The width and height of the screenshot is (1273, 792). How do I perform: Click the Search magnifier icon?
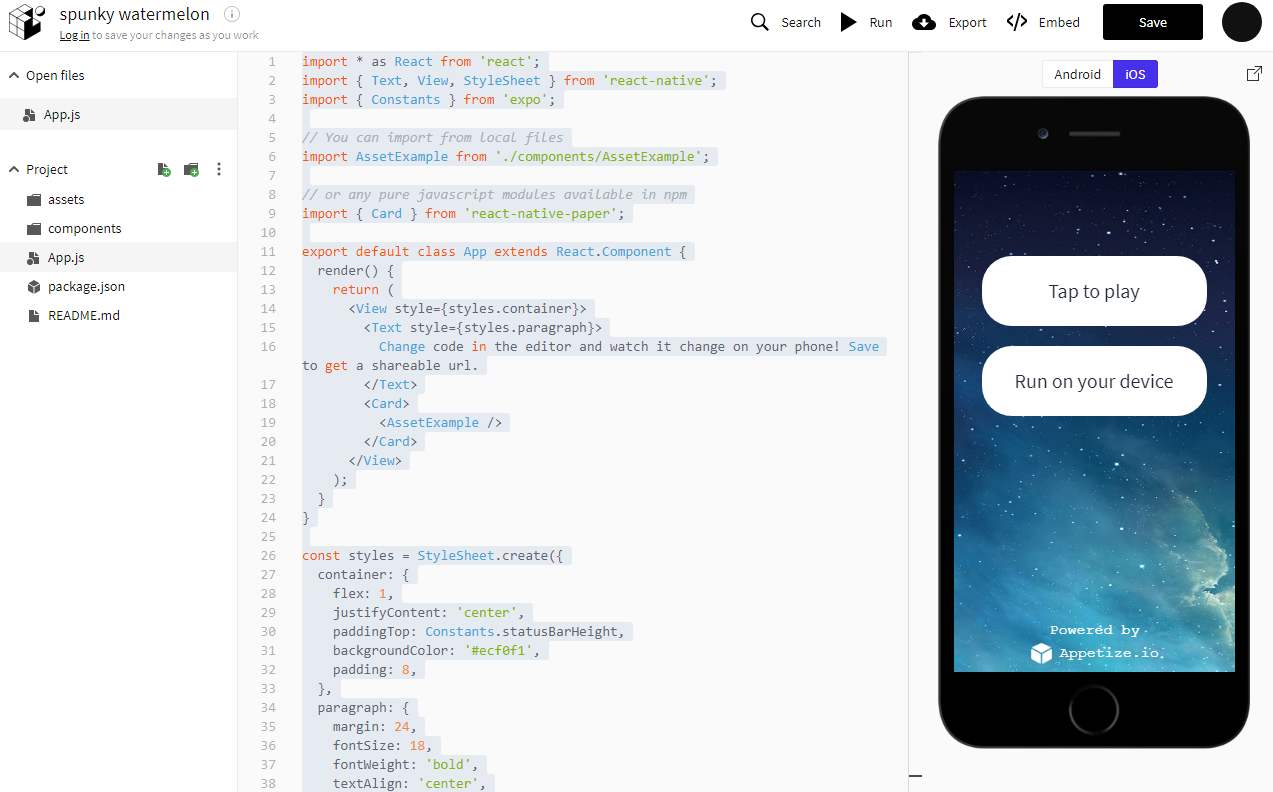tap(760, 22)
